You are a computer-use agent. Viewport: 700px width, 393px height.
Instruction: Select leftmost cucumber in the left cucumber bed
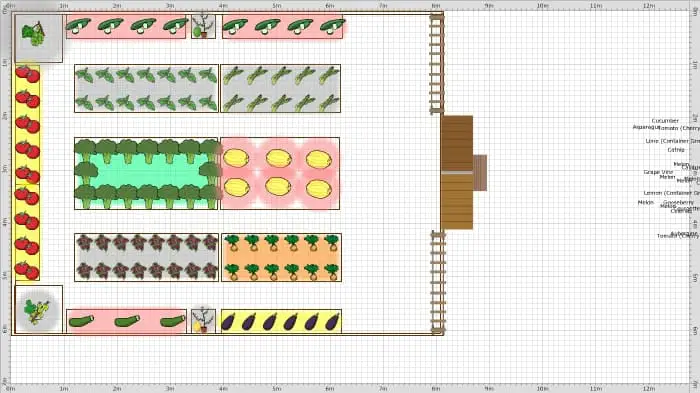pos(78,25)
